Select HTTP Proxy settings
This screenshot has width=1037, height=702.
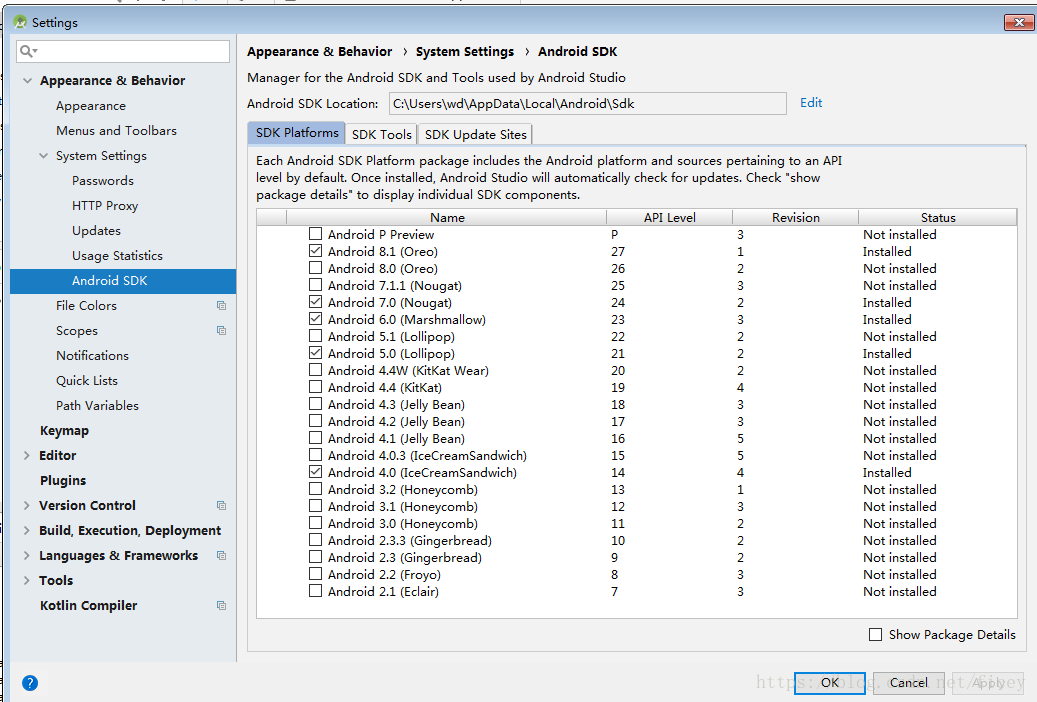coord(105,206)
